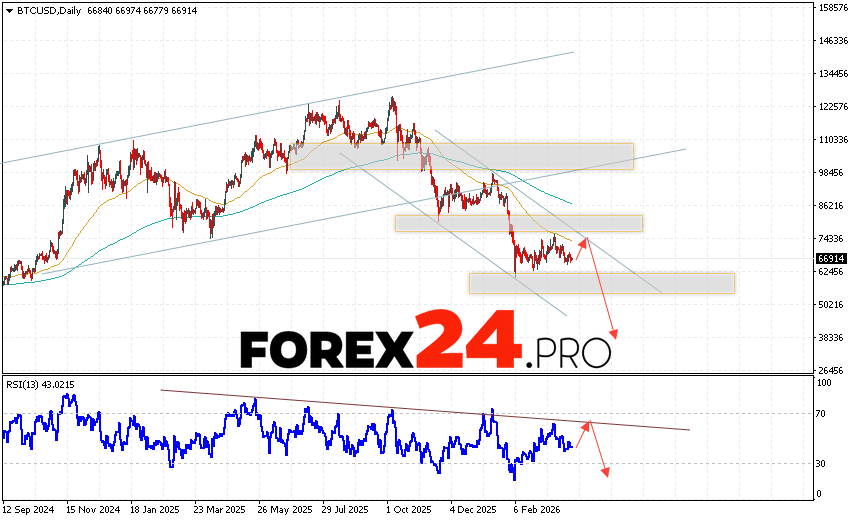Screen dimensions: 854x521
Task: Click the red downward forecast arrowhead on price chart
Action: pos(614,334)
